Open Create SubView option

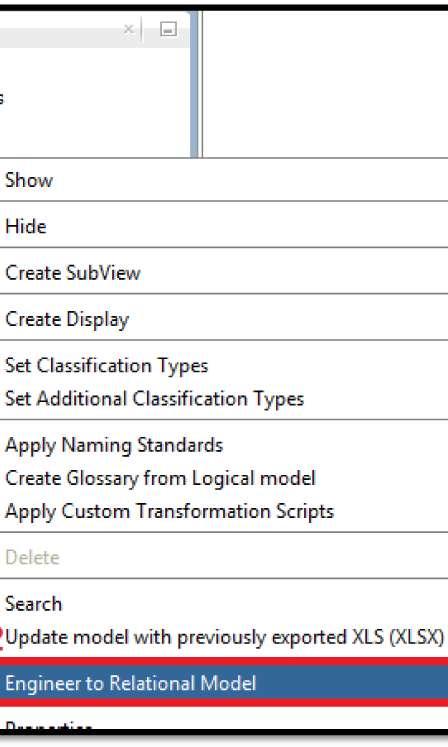224,273
